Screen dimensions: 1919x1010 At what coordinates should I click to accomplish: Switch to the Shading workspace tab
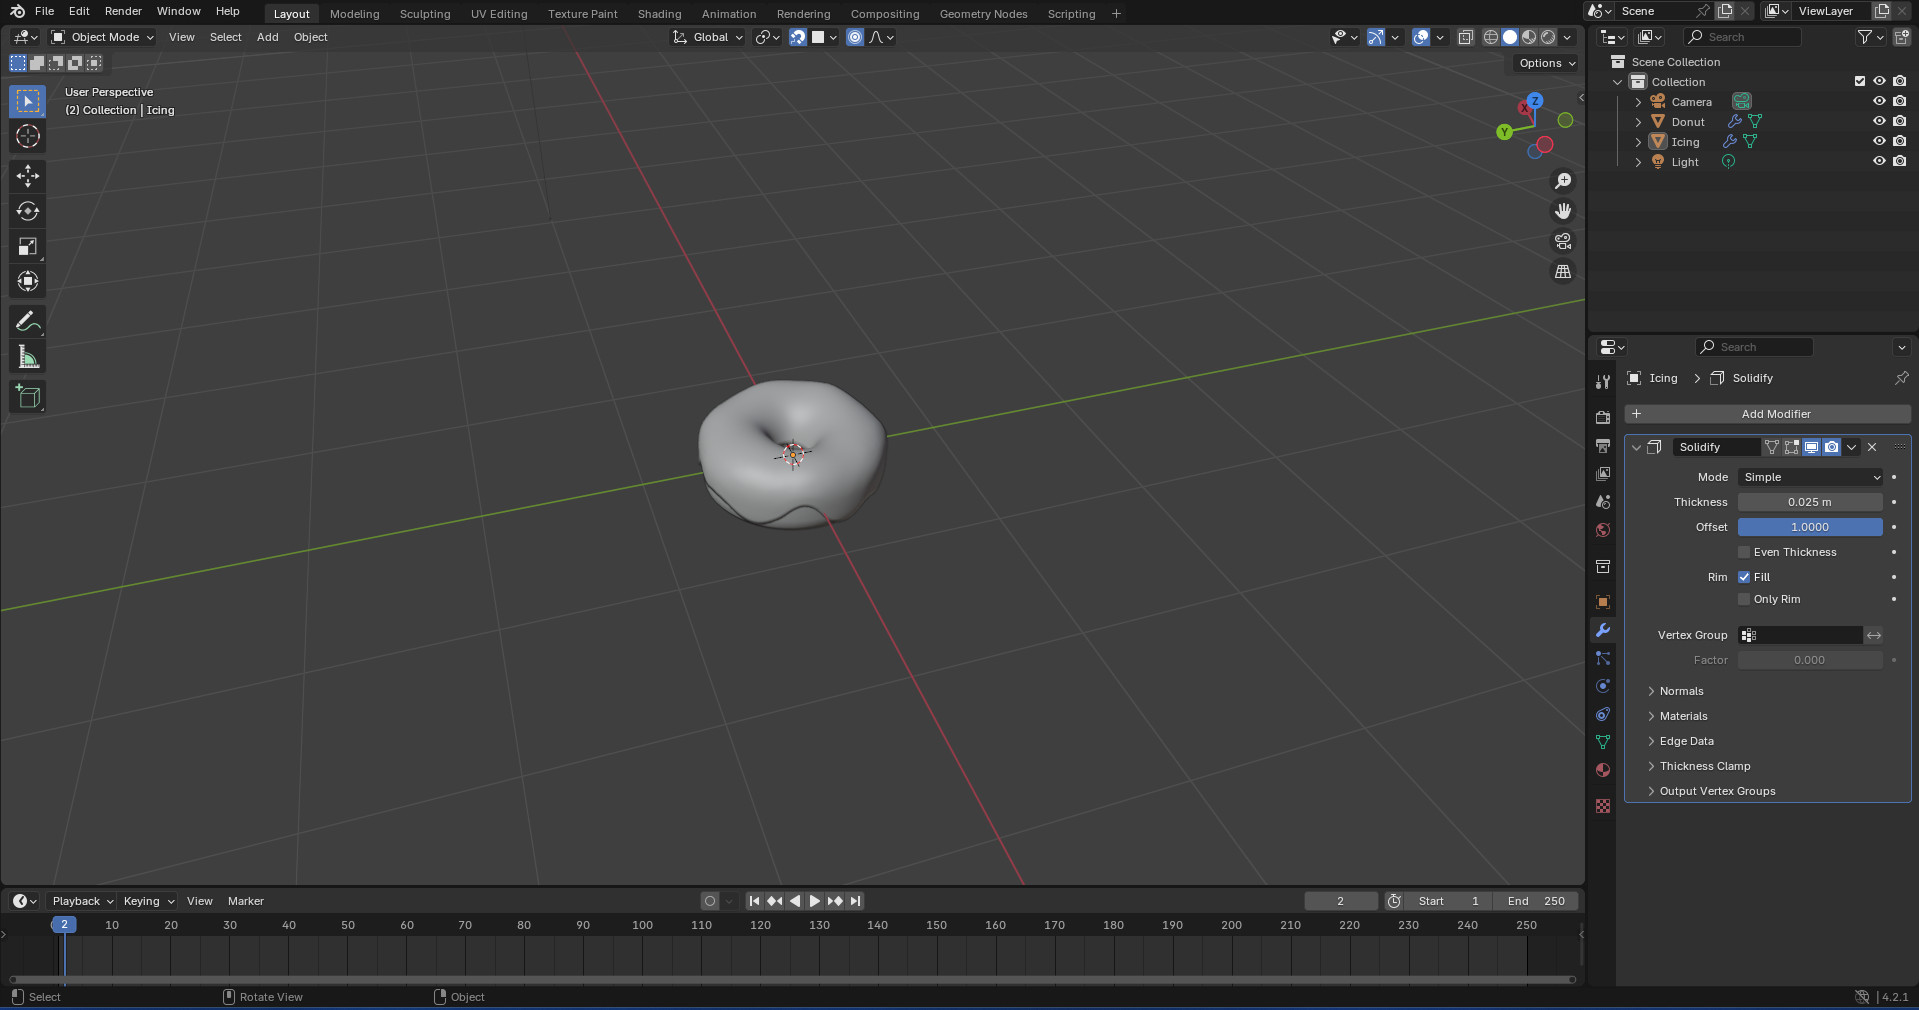[659, 14]
